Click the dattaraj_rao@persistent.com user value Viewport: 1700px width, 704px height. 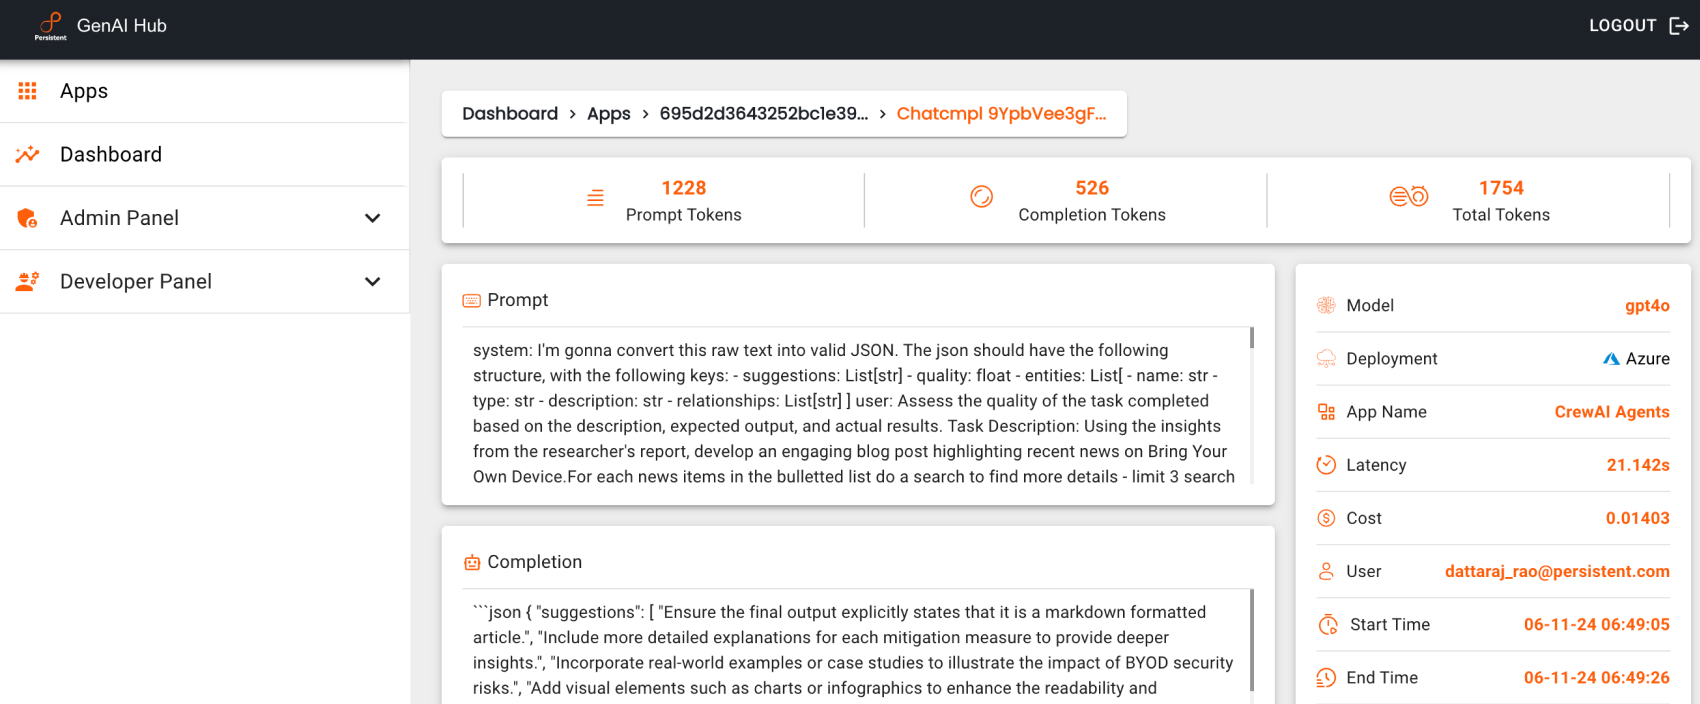point(1557,571)
